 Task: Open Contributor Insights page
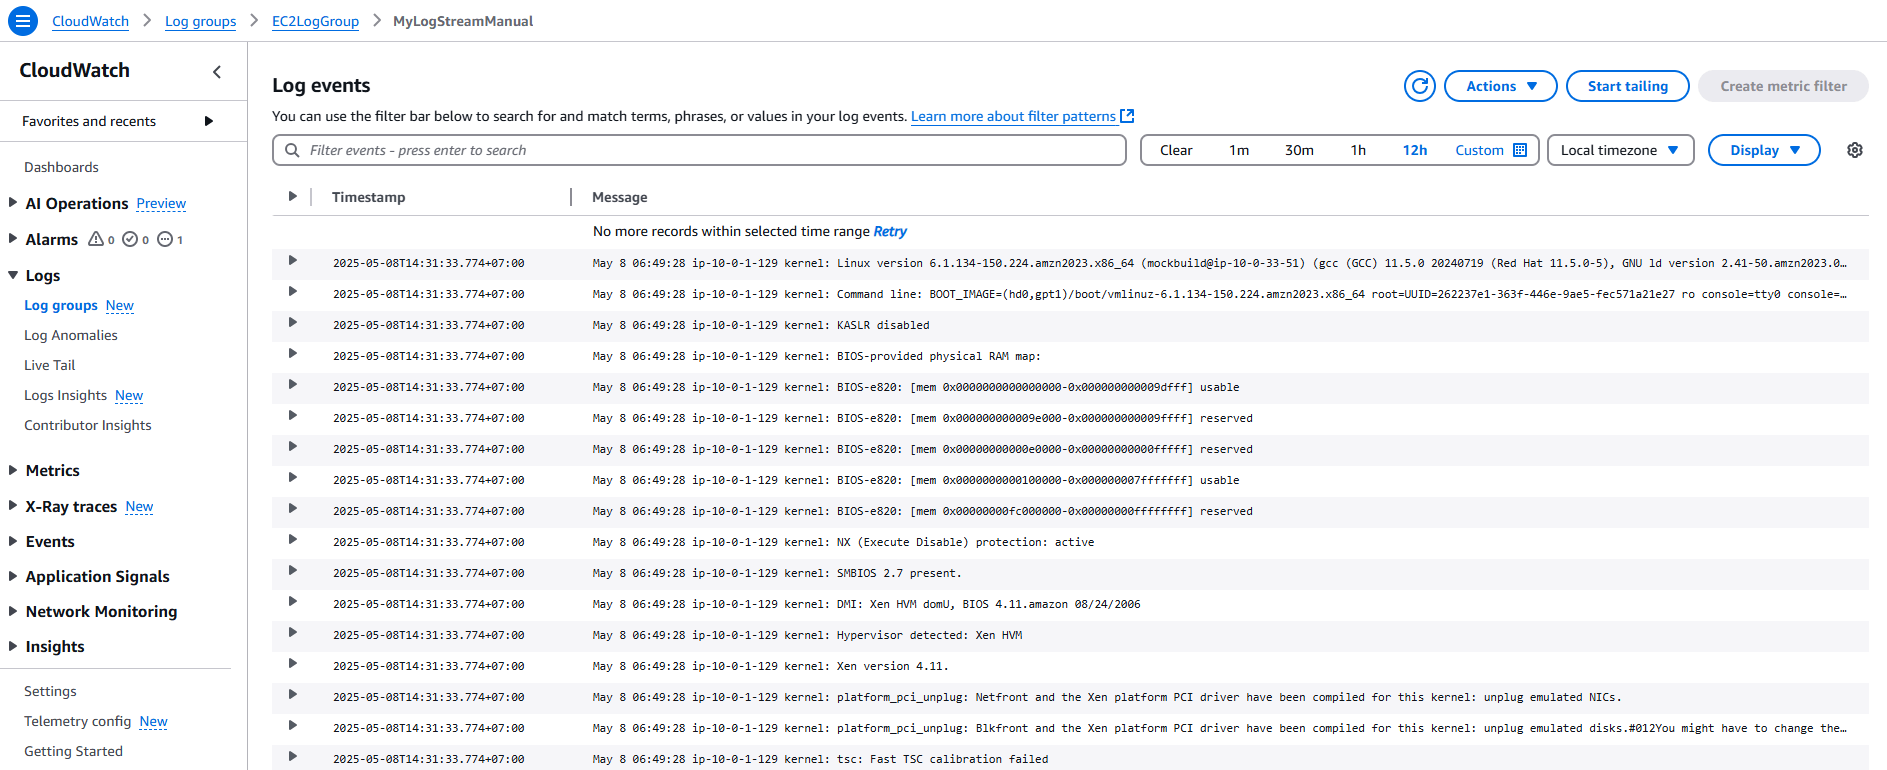click(x=88, y=425)
